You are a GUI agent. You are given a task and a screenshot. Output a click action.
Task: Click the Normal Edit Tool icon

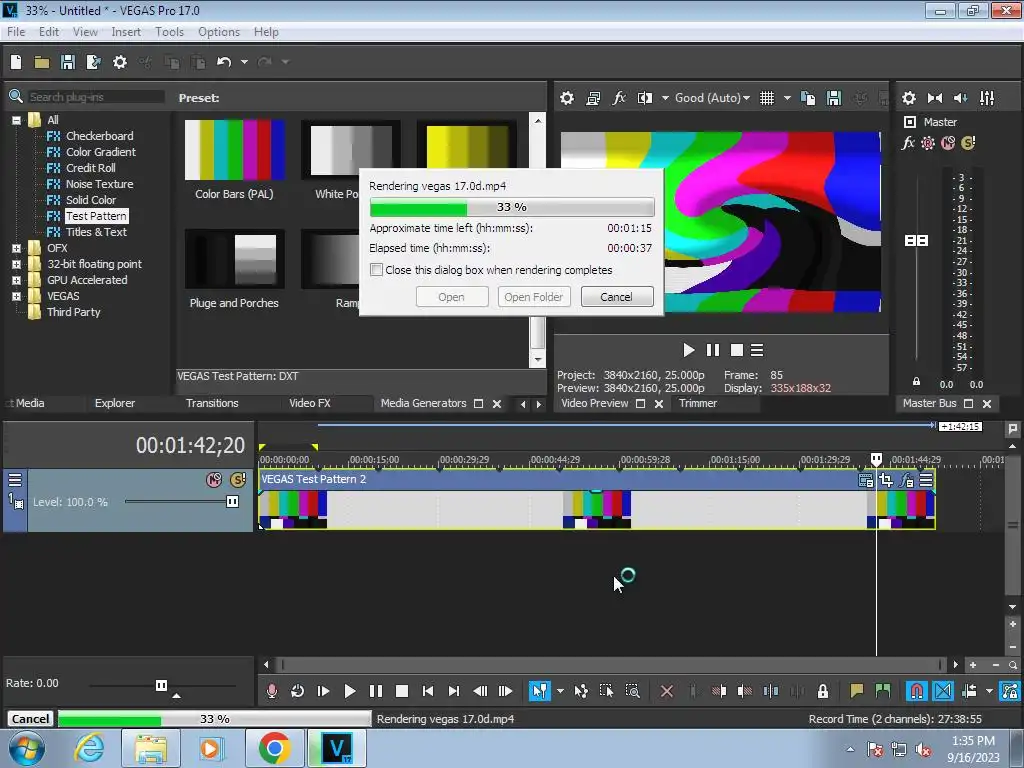(539, 691)
